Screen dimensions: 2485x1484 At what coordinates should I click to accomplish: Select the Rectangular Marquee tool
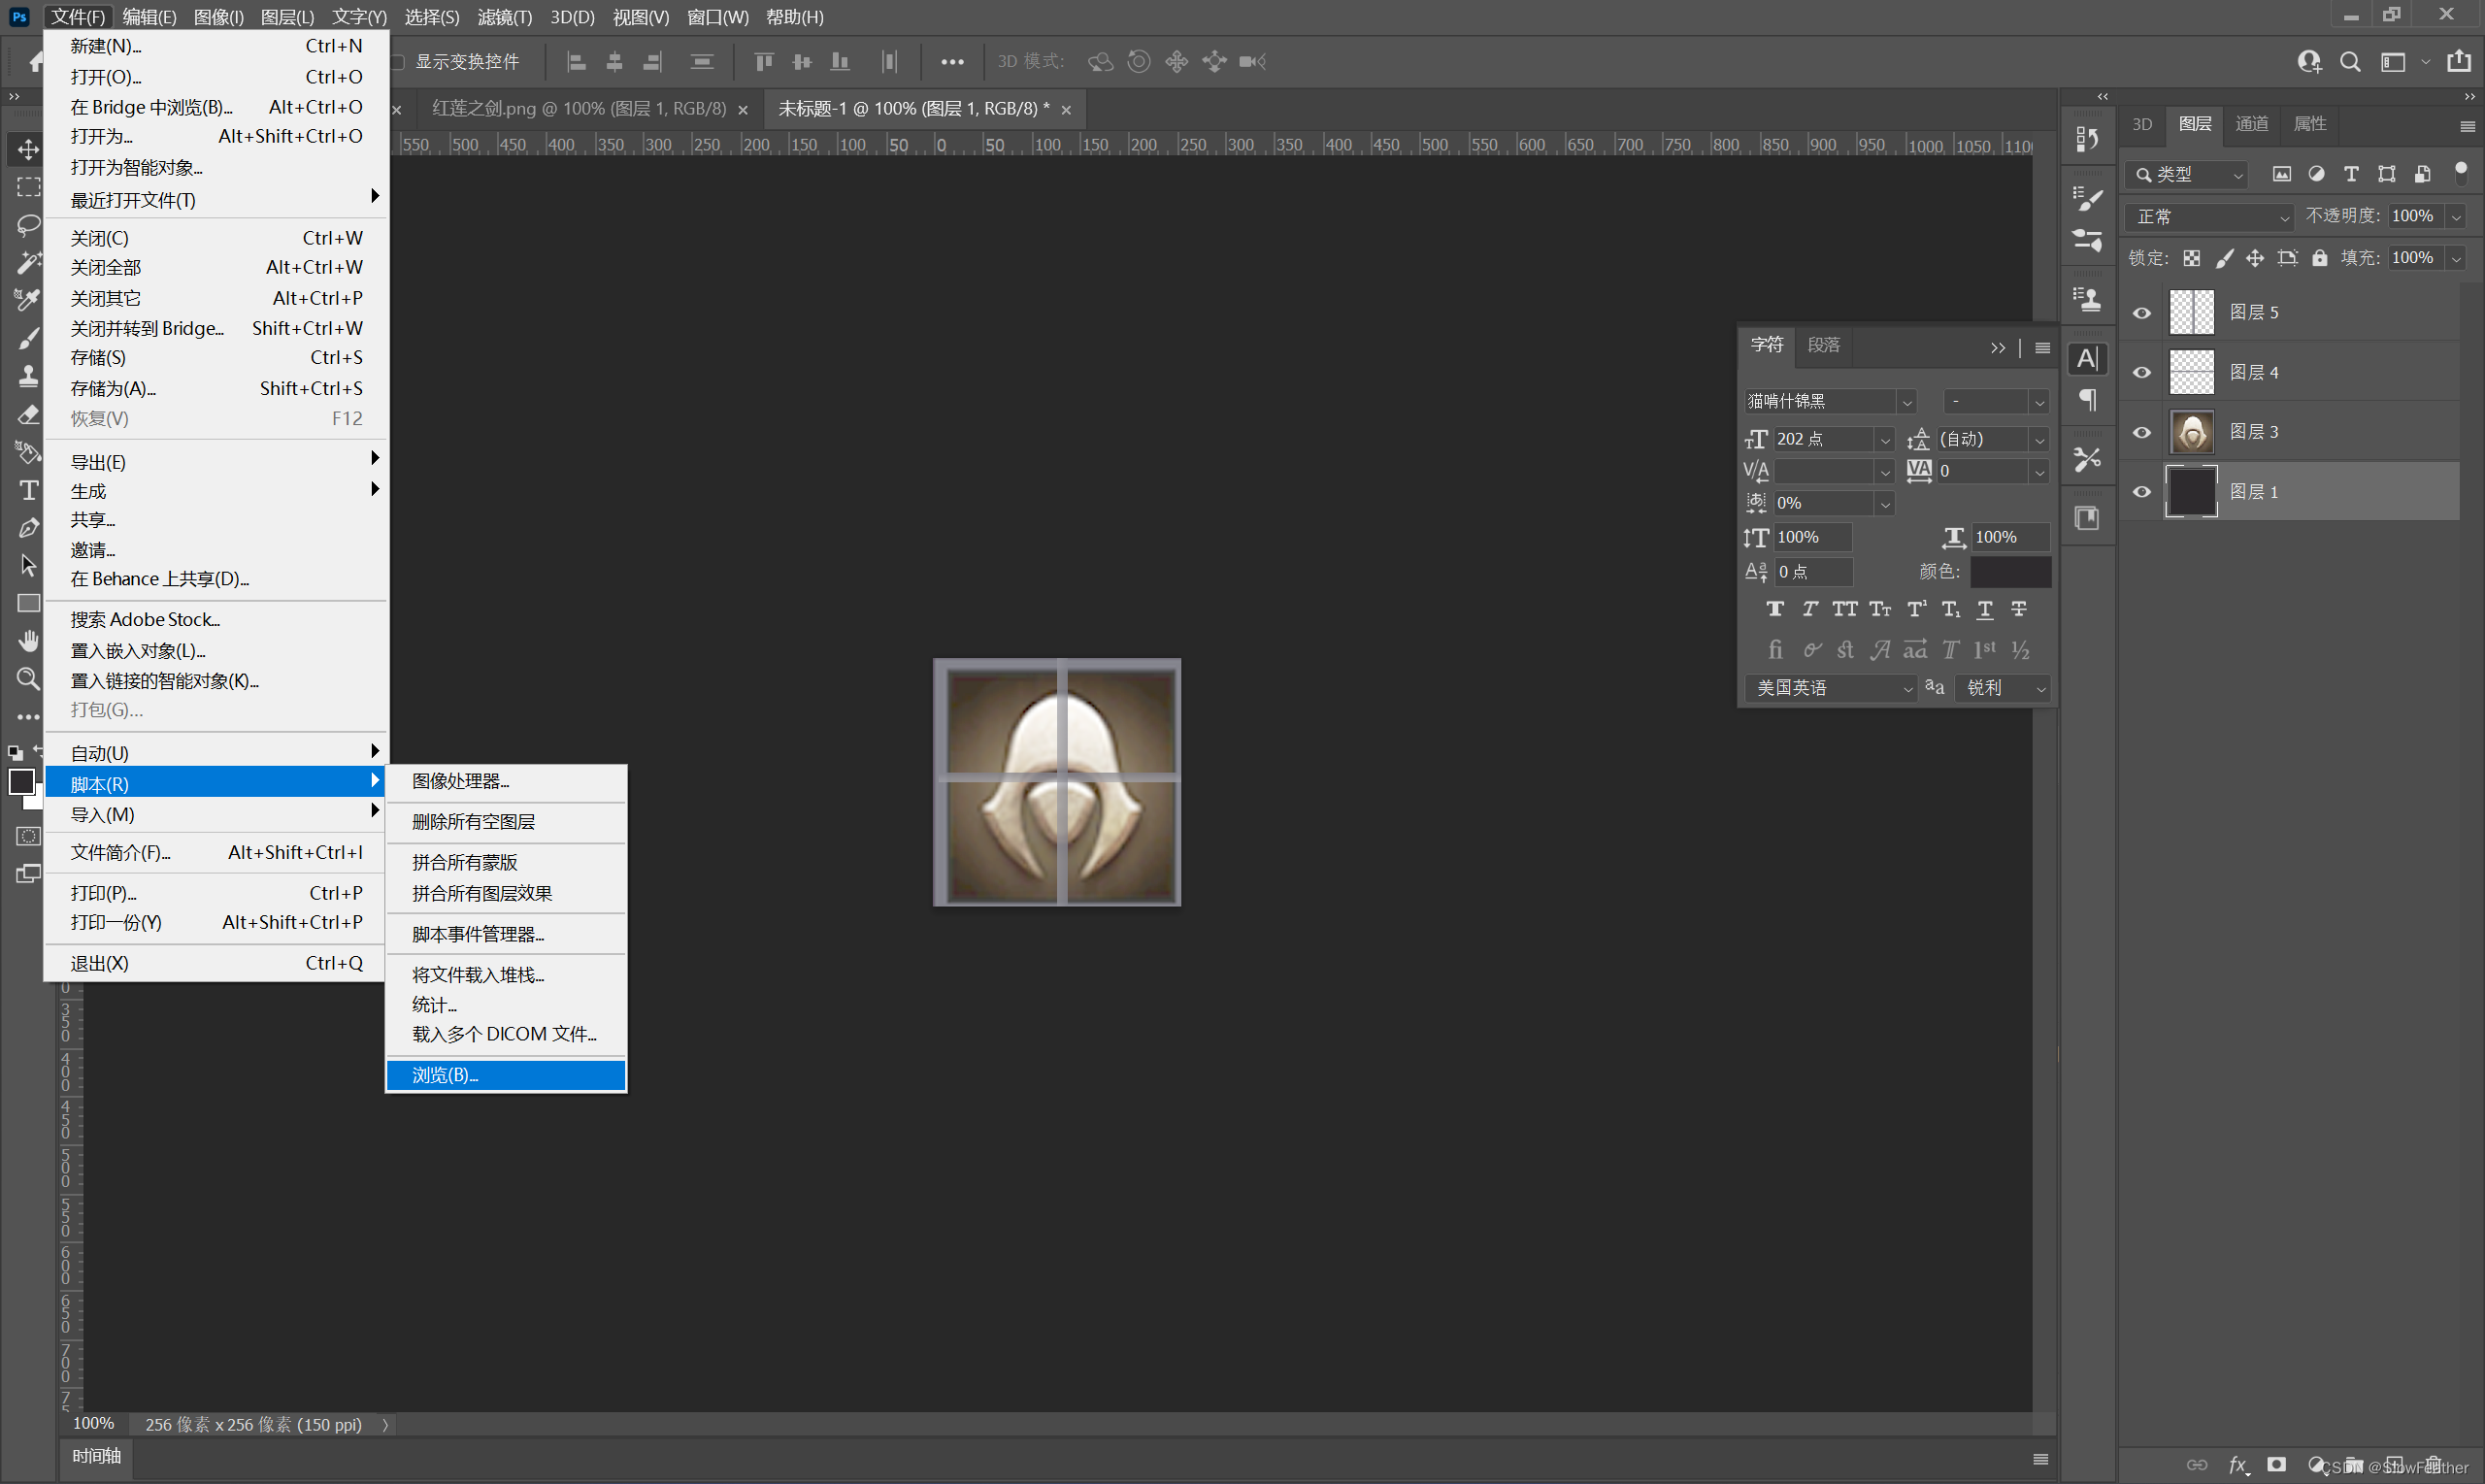coord(24,185)
